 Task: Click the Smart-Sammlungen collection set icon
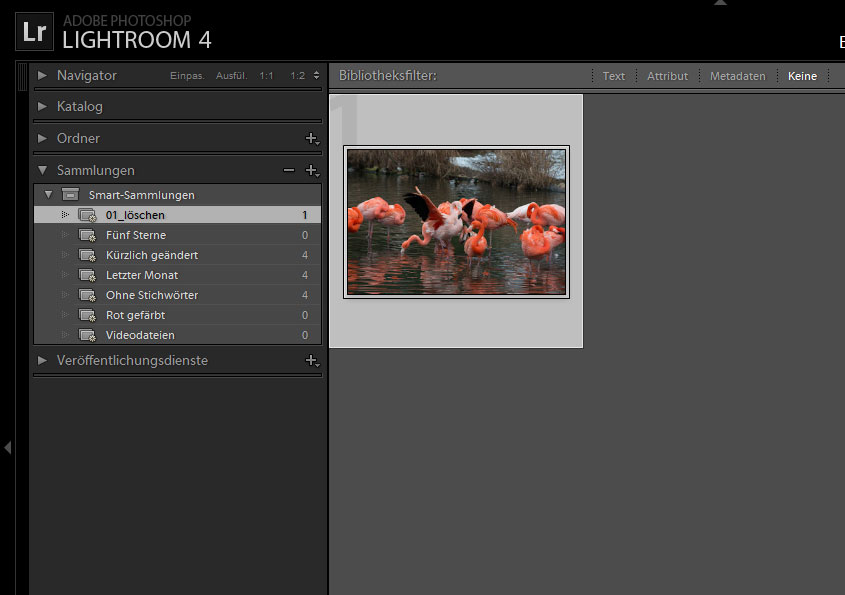70,195
